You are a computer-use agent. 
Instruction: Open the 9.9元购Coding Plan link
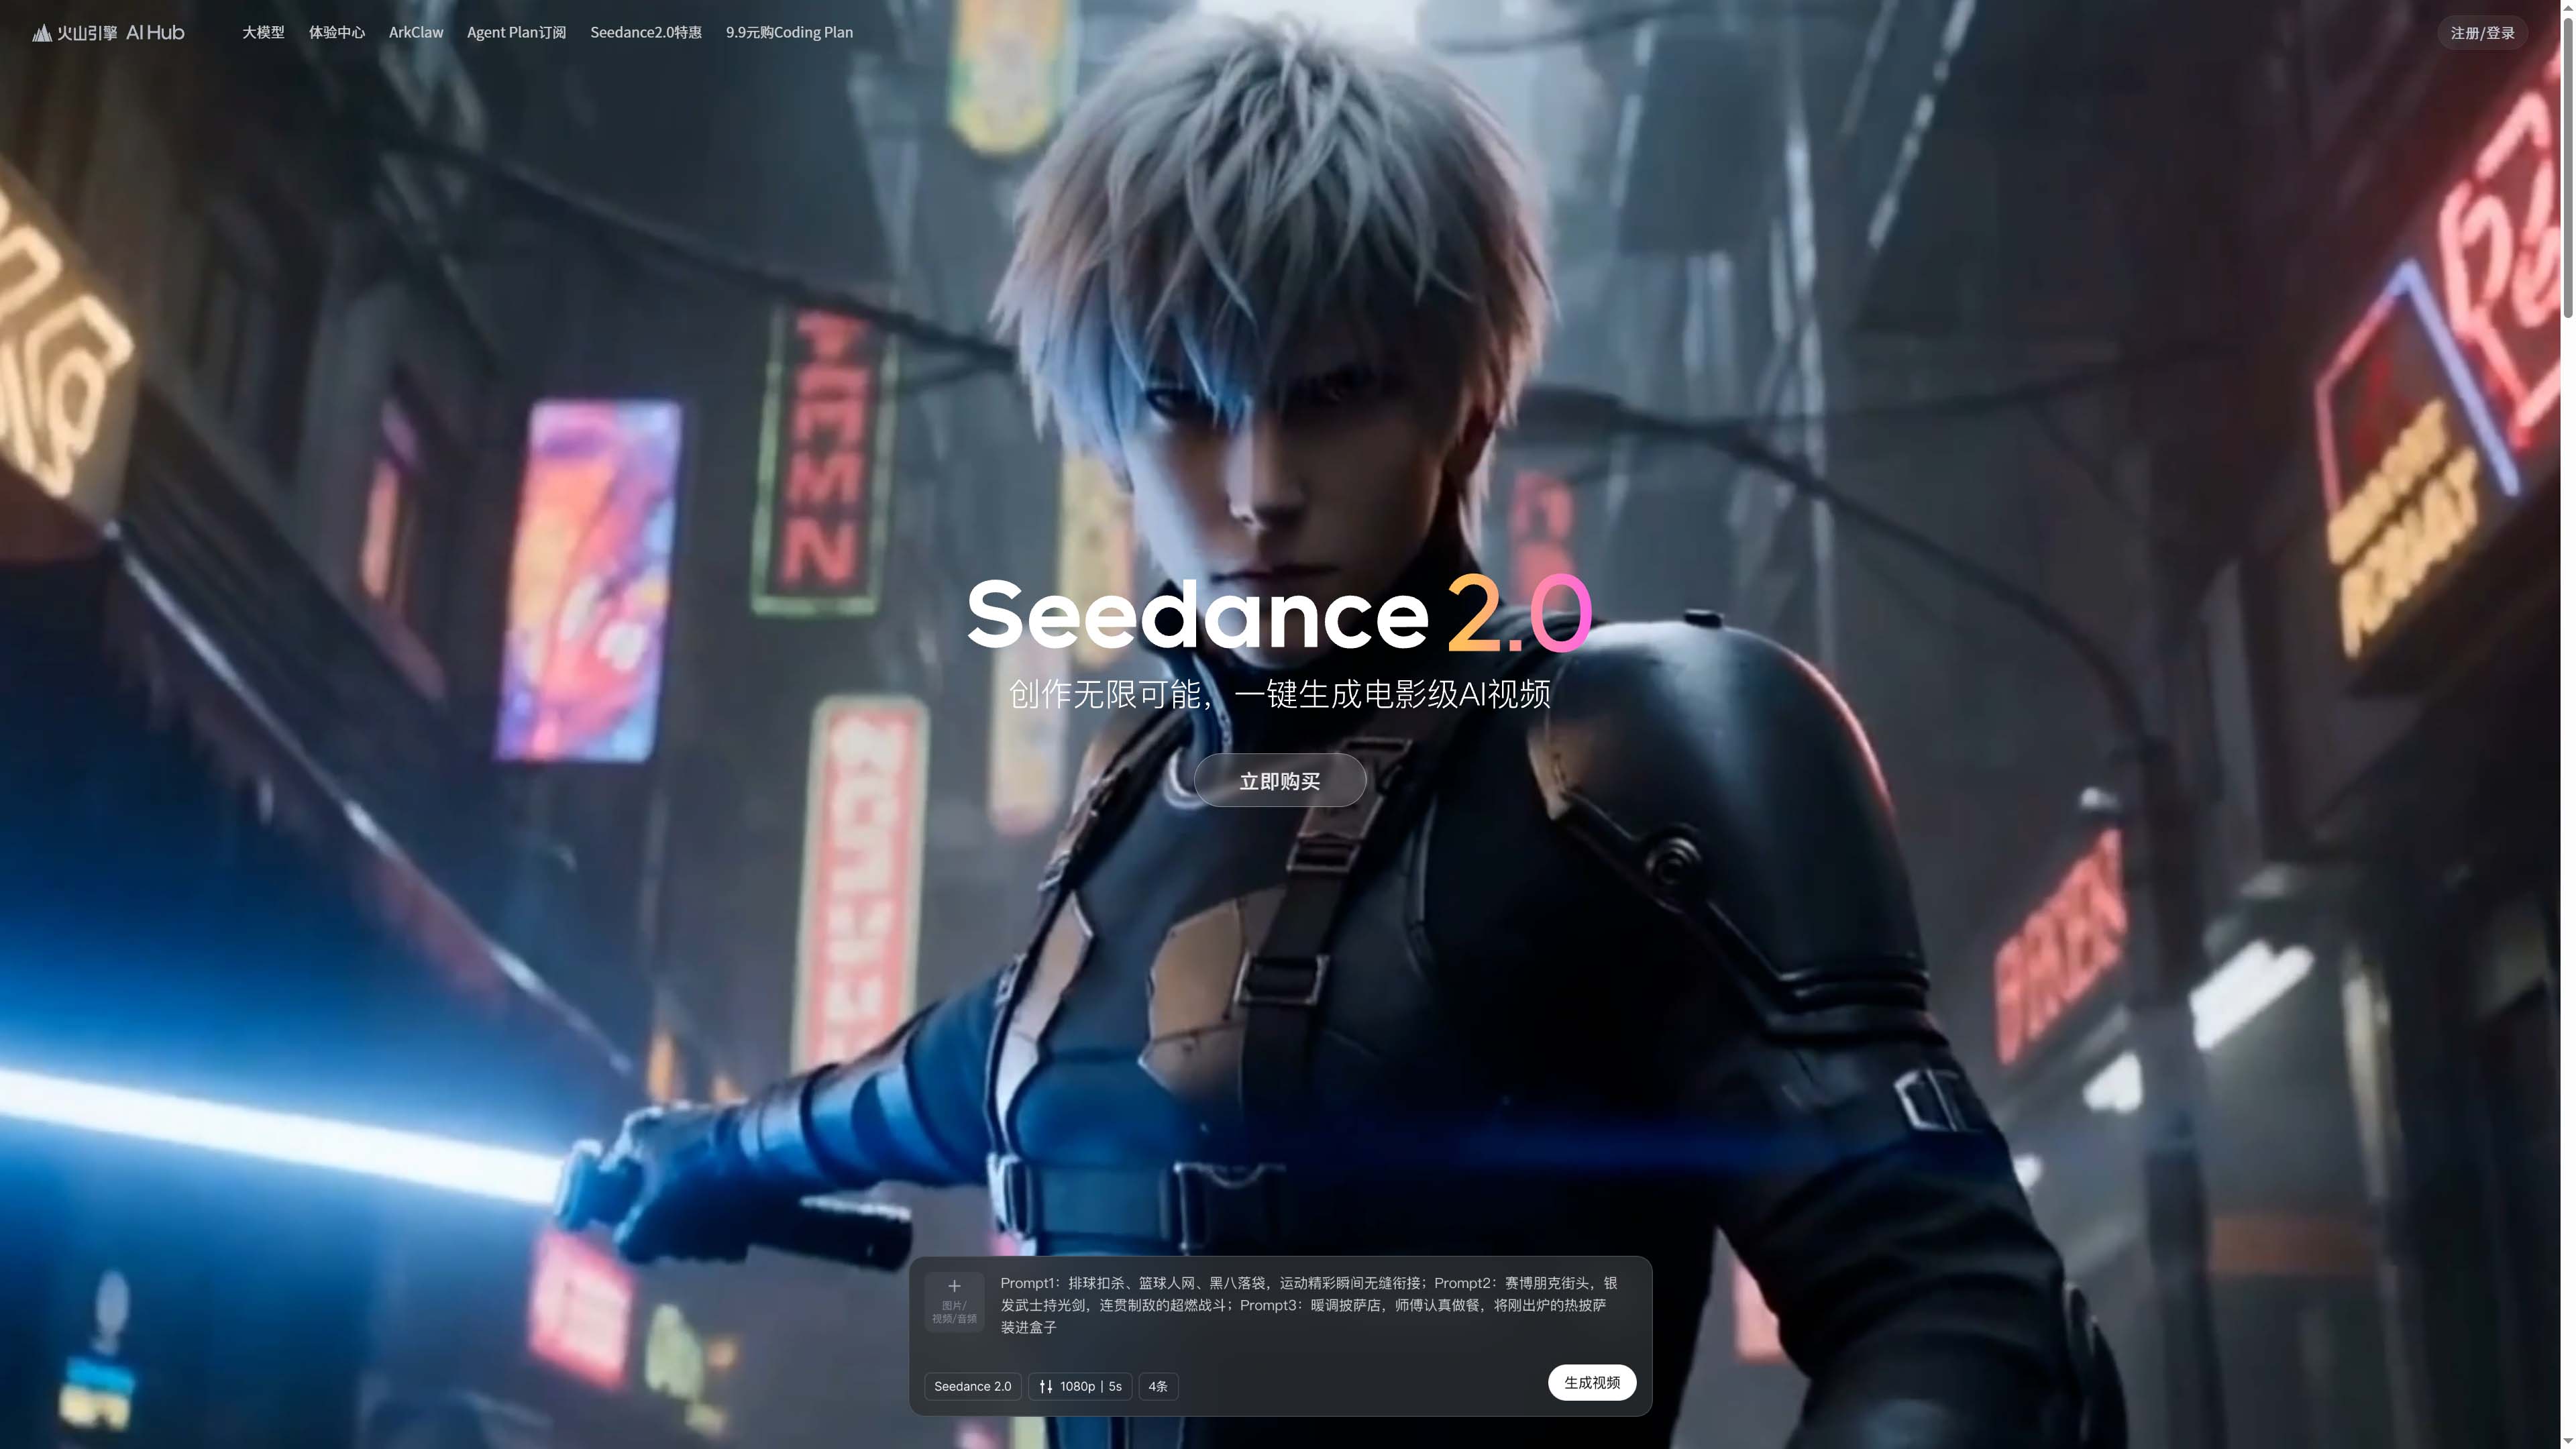click(789, 33)
